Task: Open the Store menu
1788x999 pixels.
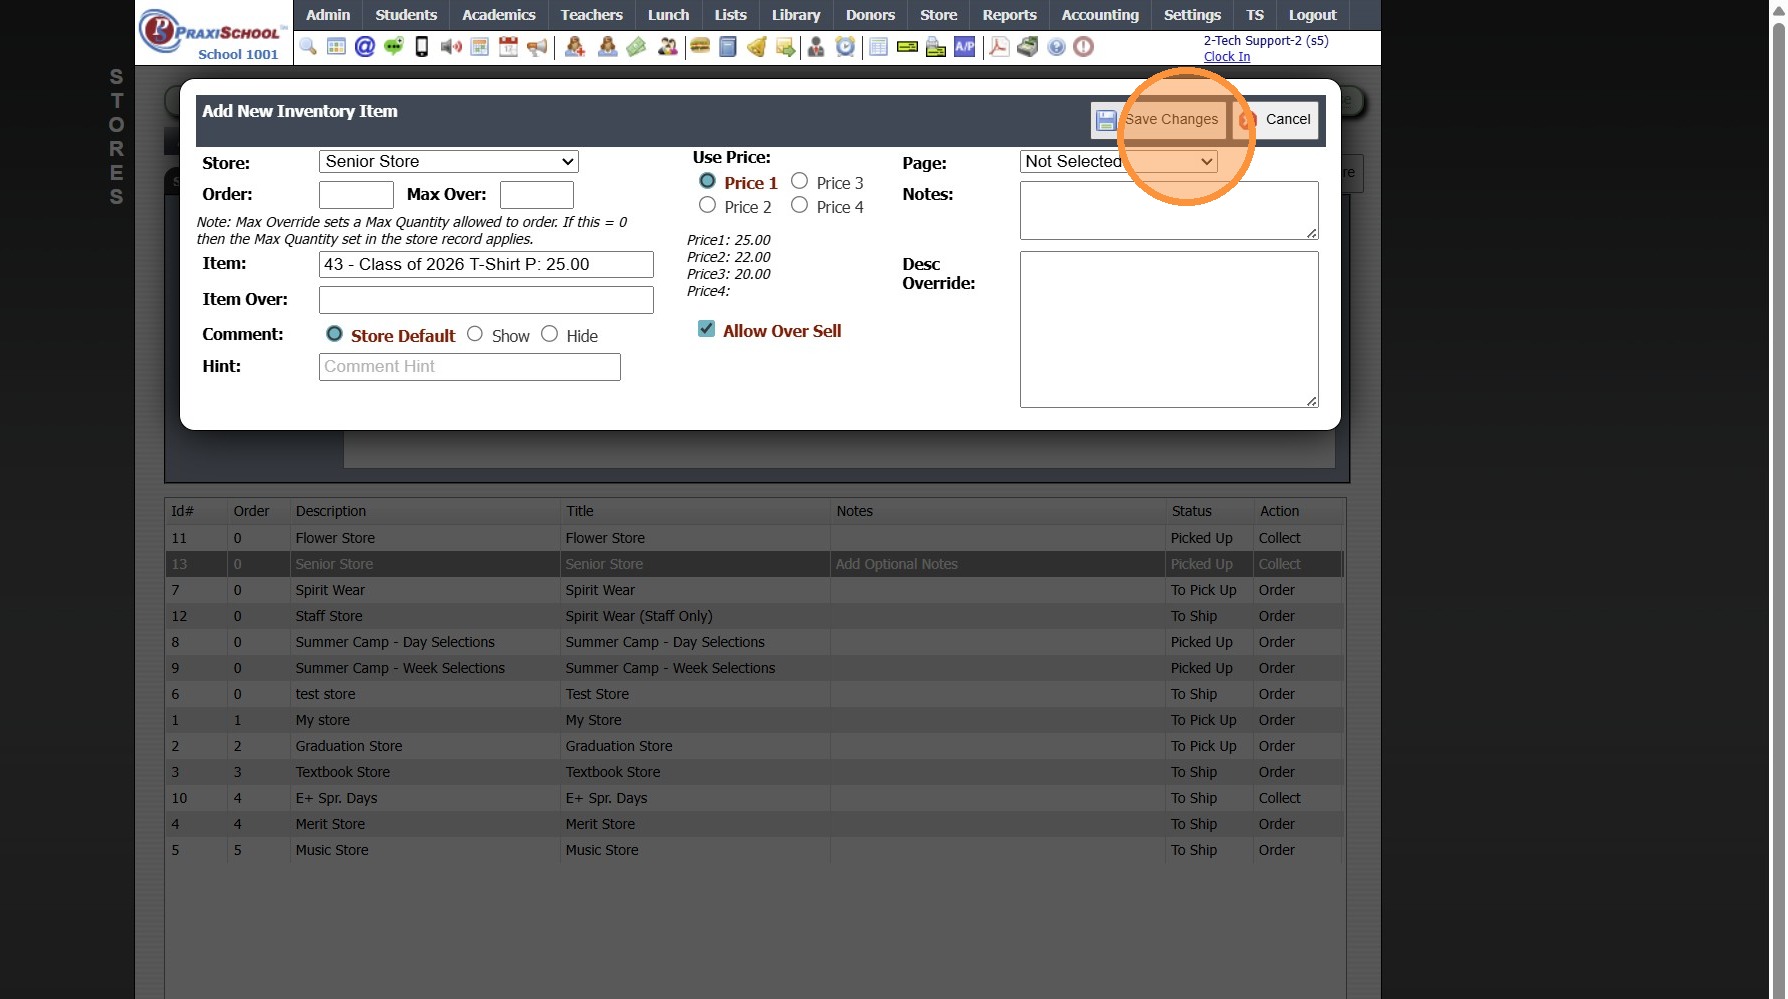Action: point(939,15)
